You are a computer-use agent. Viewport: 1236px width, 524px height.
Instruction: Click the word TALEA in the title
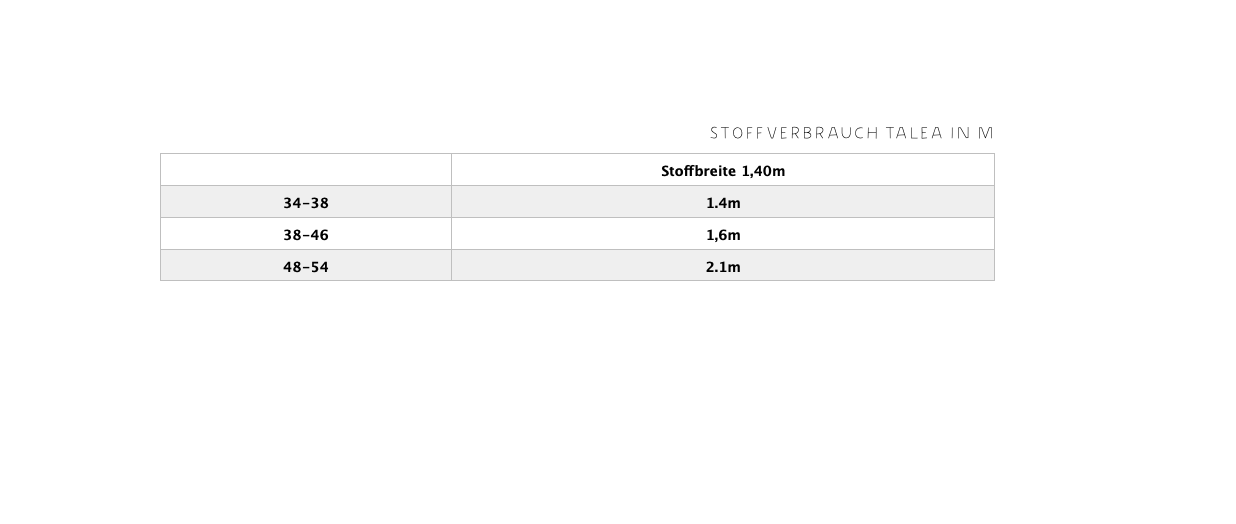pyautogui.click(x=914, y=133)
